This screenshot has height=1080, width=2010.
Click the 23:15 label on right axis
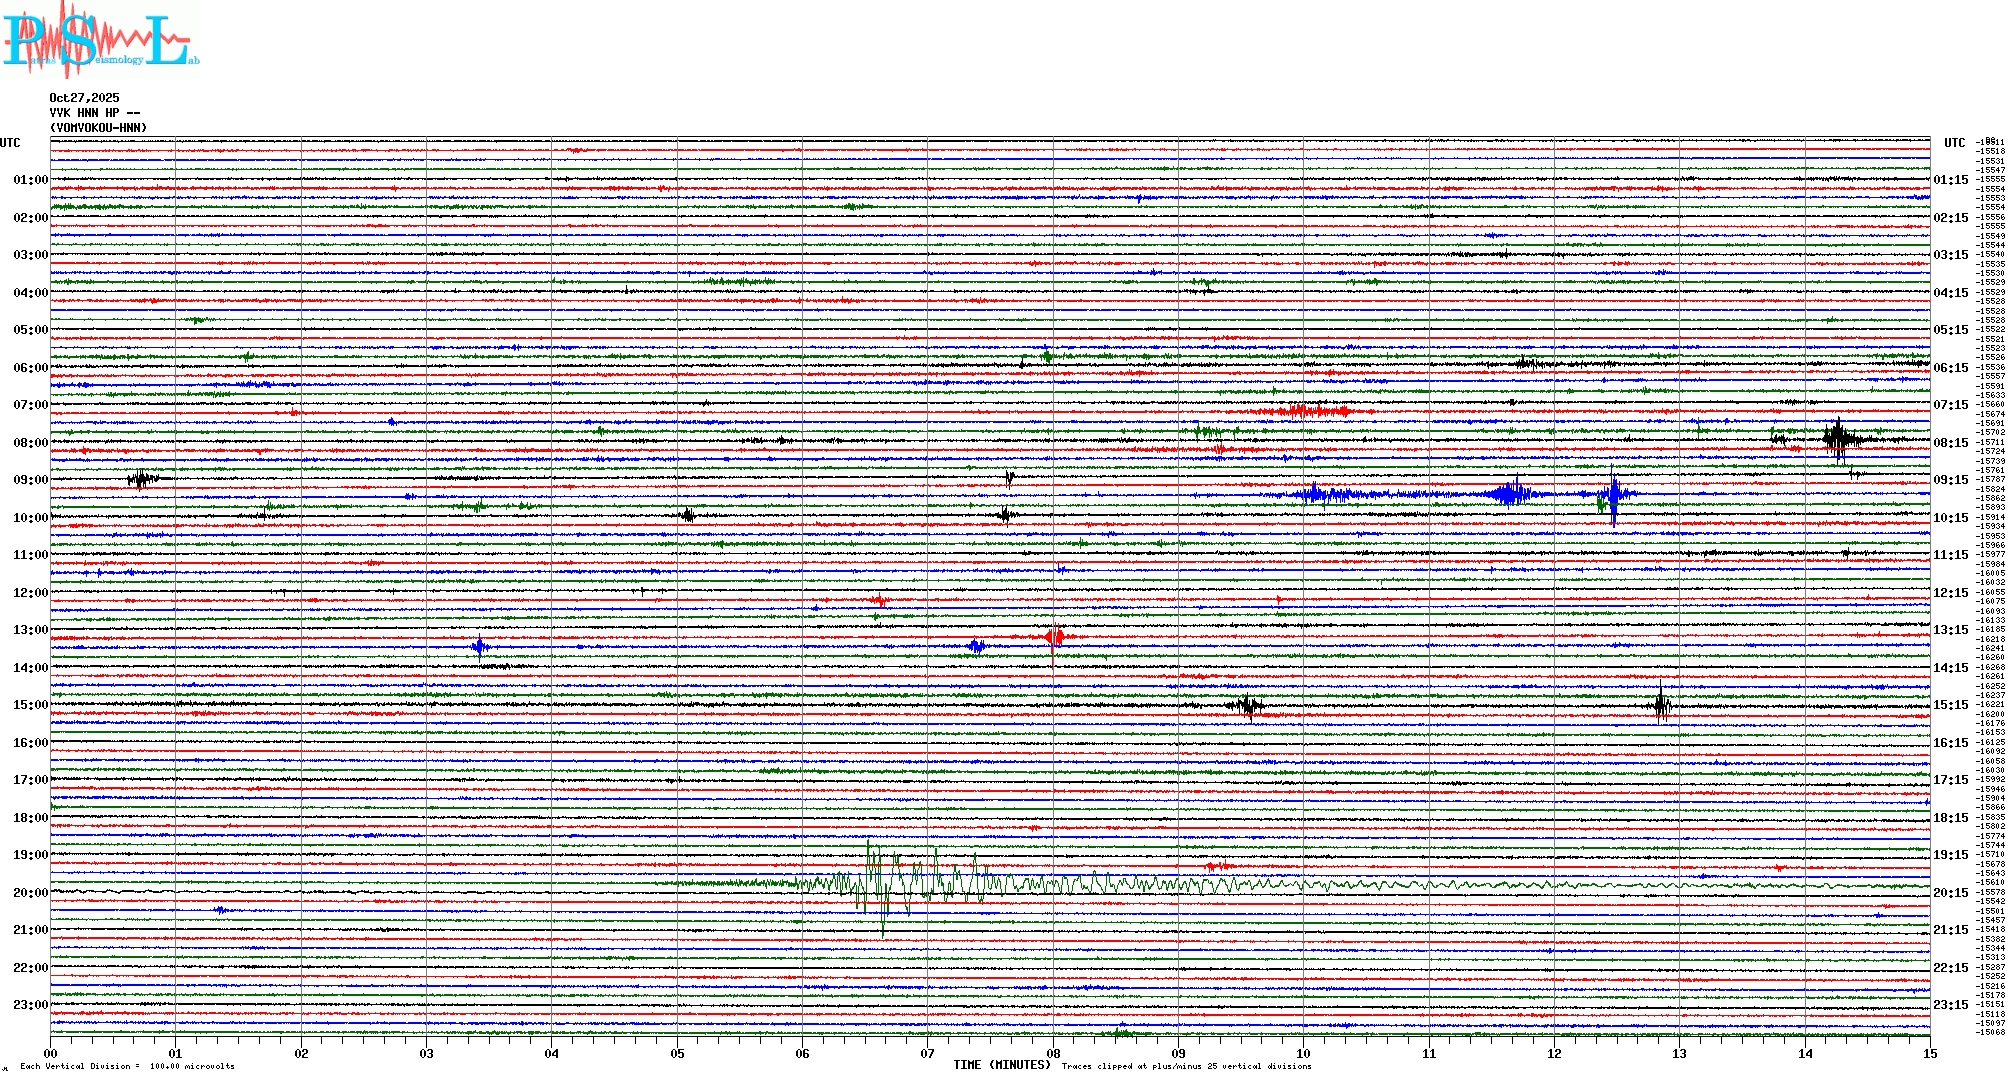click(1950, 1005)
